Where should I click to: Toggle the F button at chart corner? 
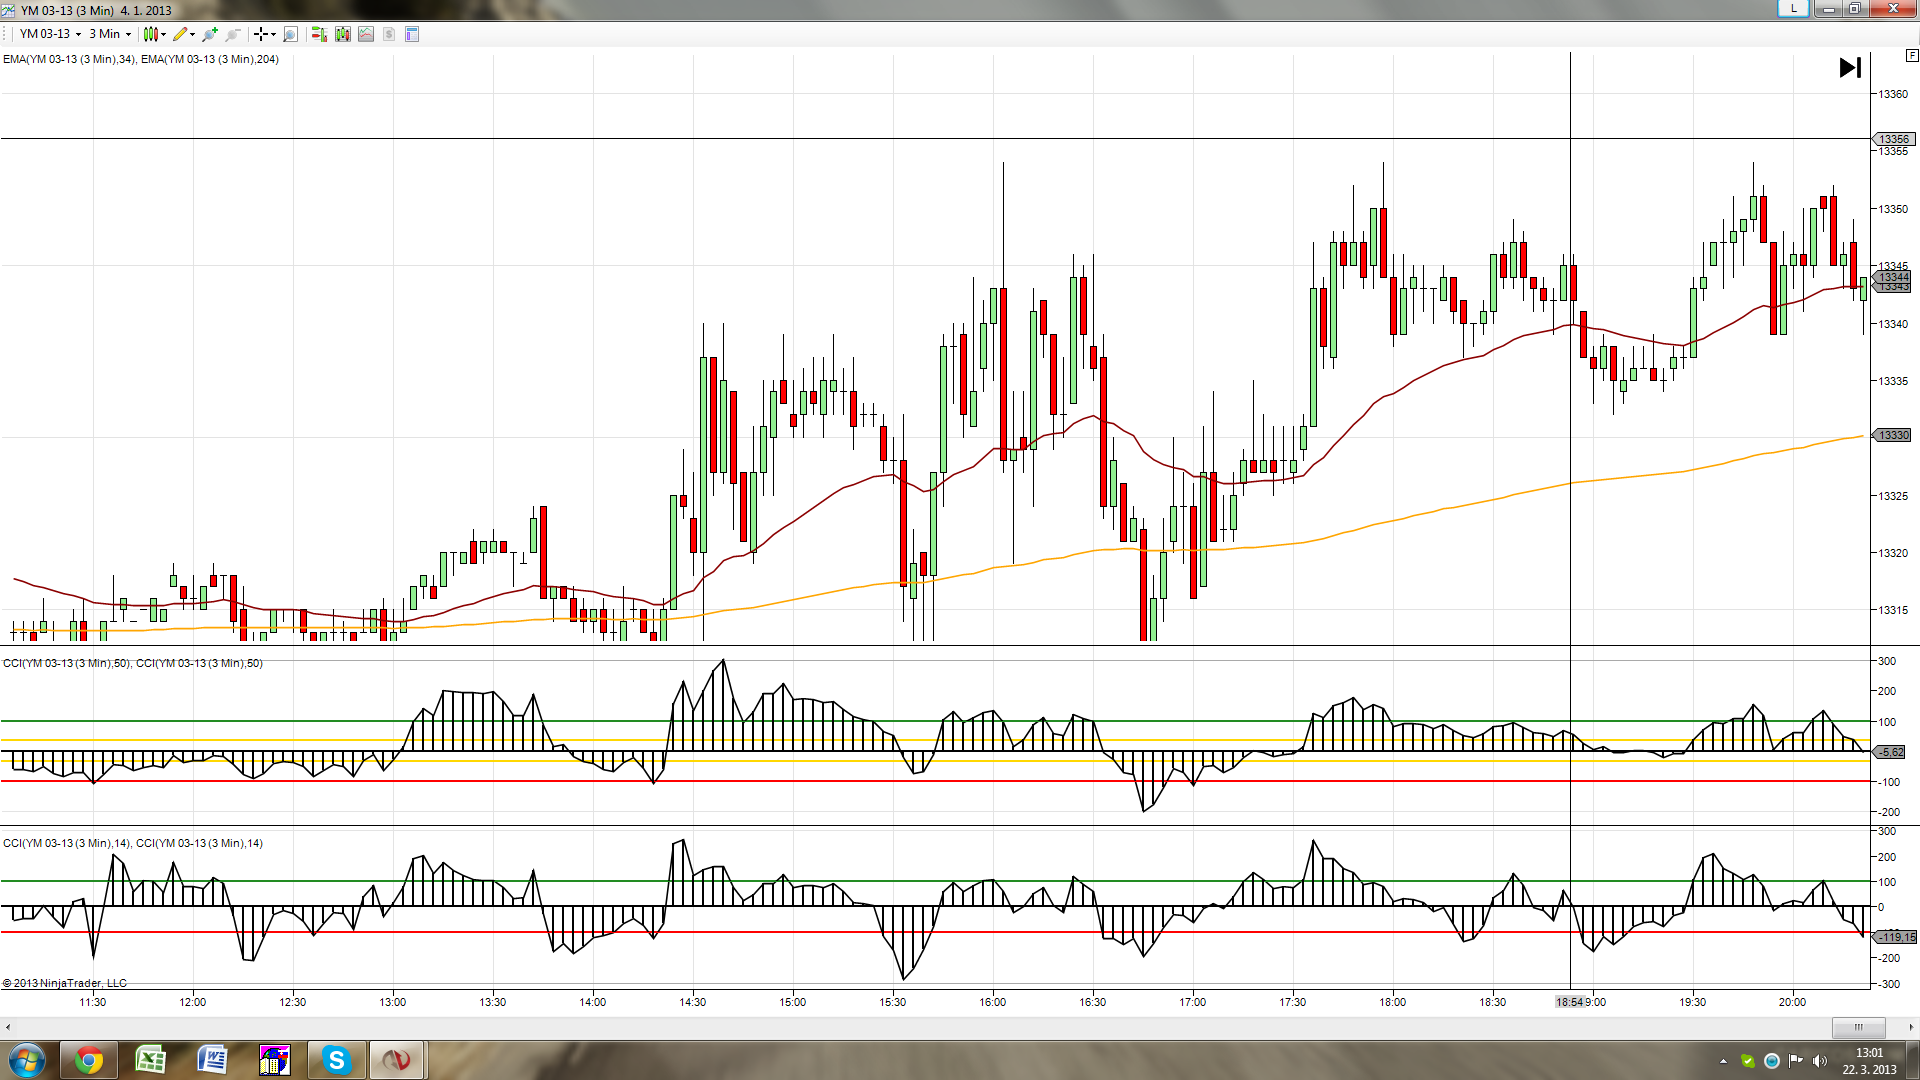[x=1911, y=57]
